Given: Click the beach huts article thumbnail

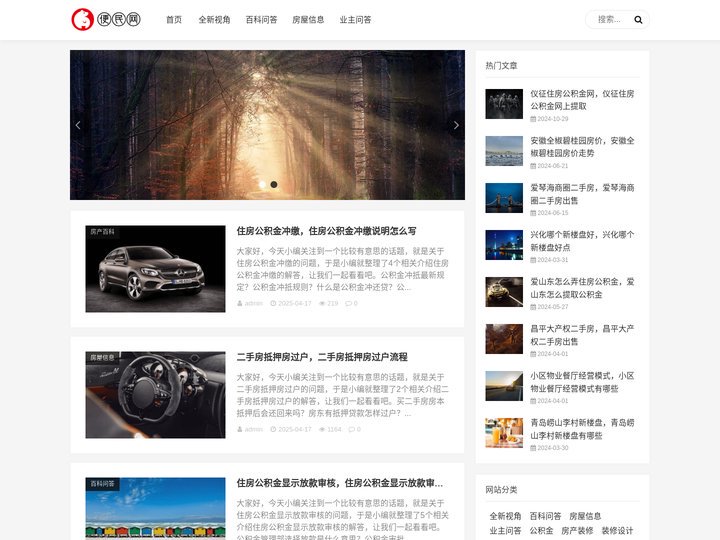Looking at the screenshot, I should (155, 509).
